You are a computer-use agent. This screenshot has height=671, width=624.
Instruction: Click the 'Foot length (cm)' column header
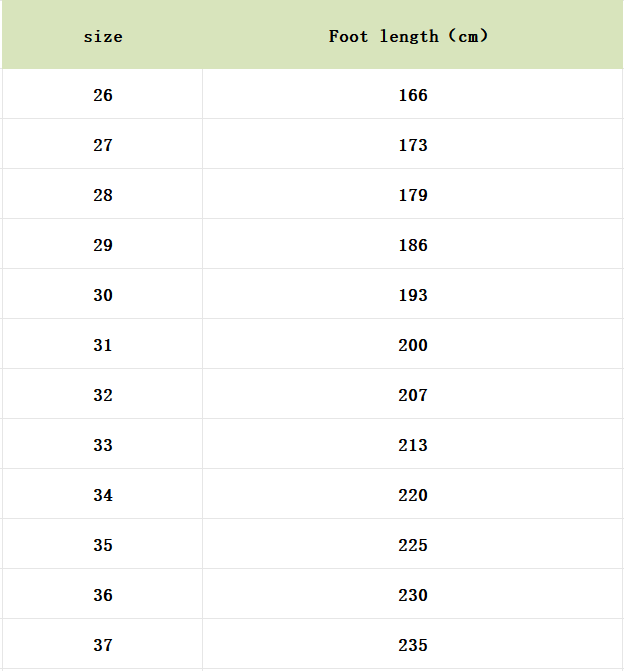412,37
